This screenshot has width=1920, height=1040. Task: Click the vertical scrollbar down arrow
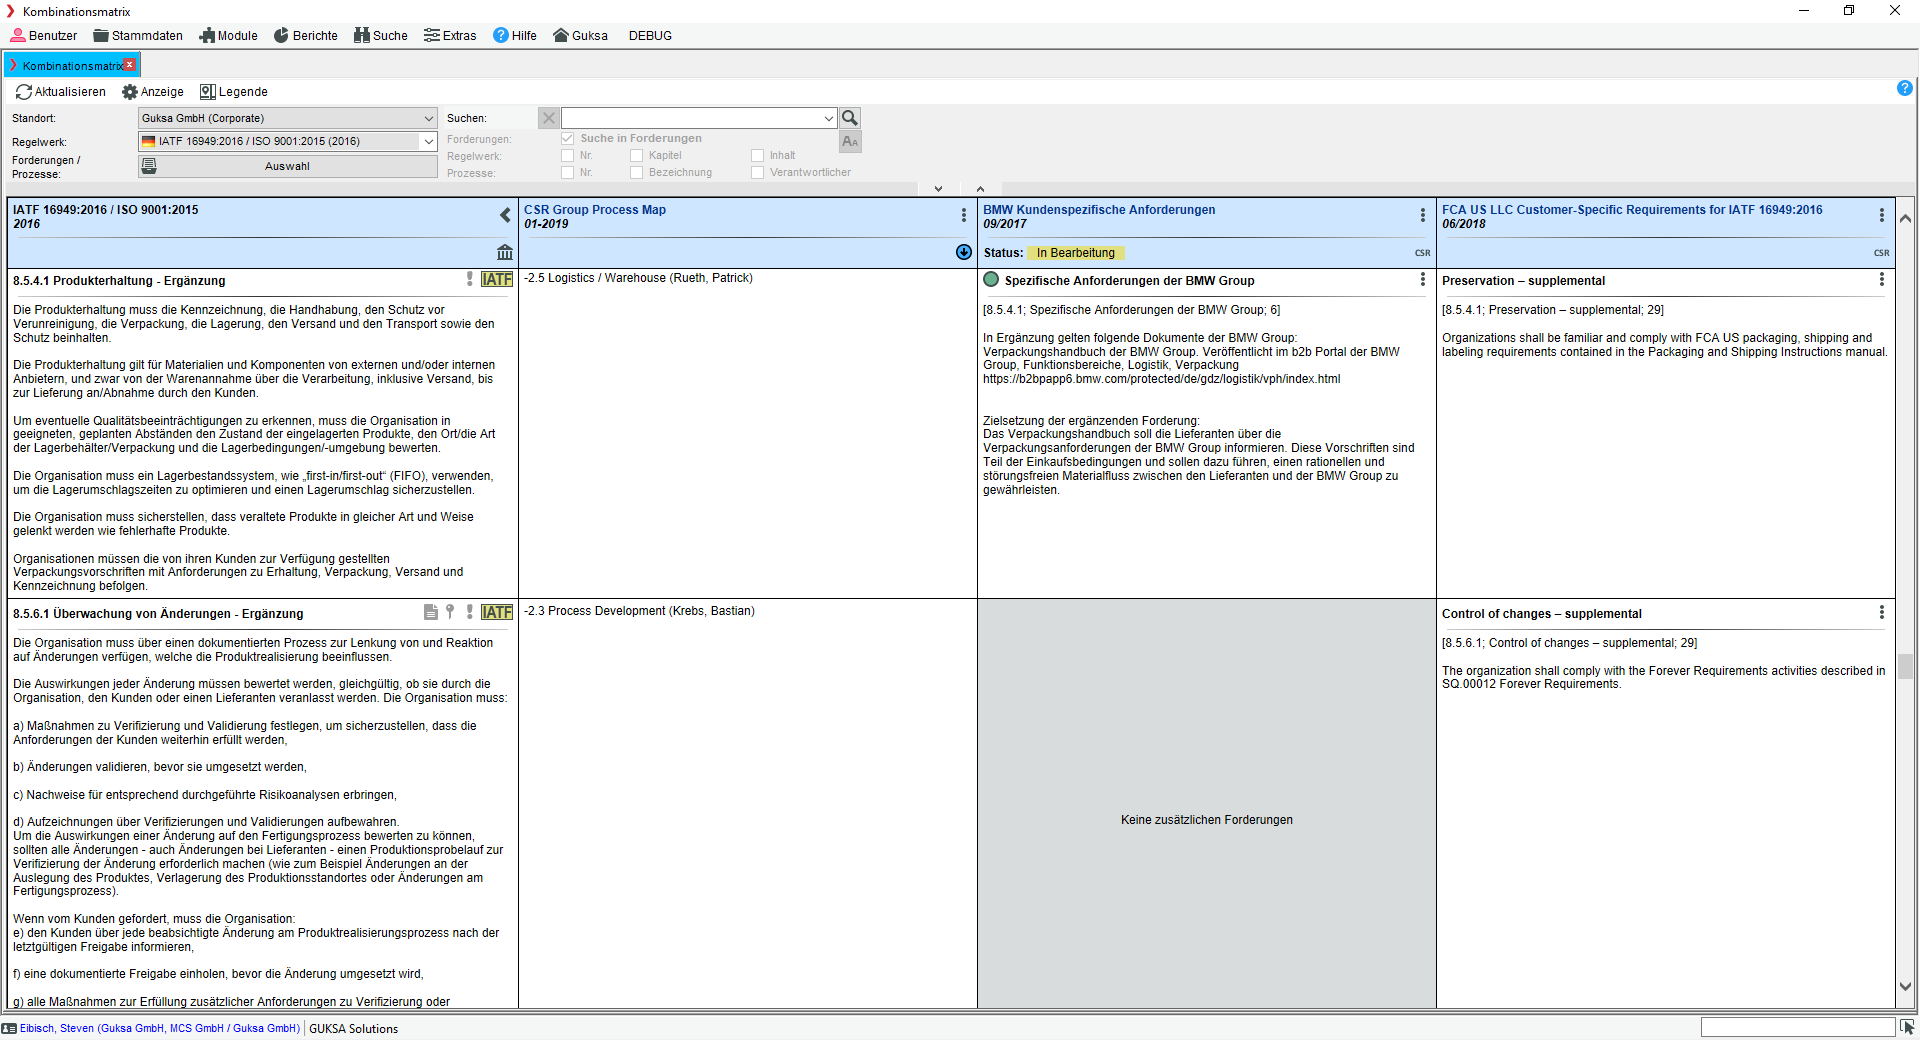pos(1905,986)
